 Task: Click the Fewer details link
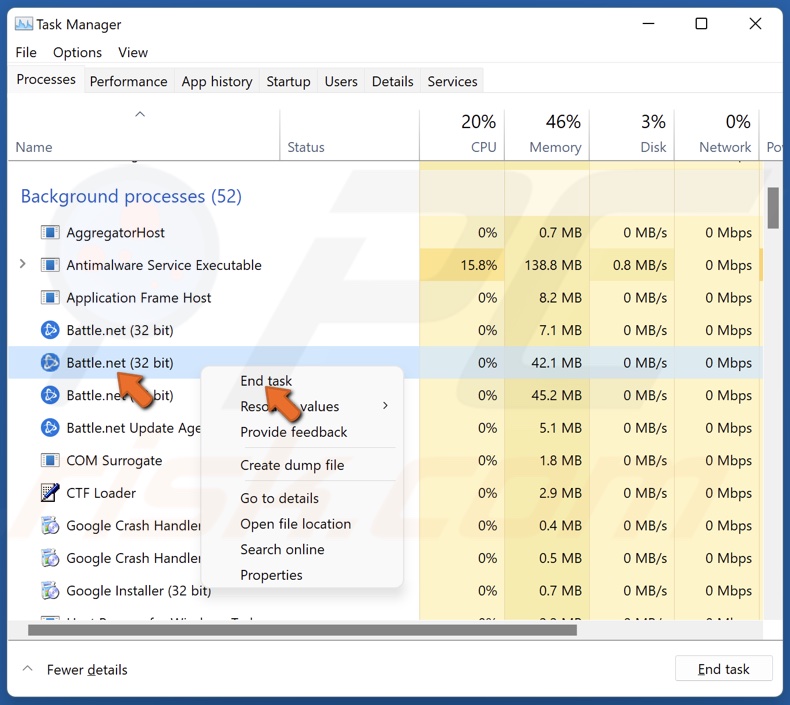(x=87, y=670)
